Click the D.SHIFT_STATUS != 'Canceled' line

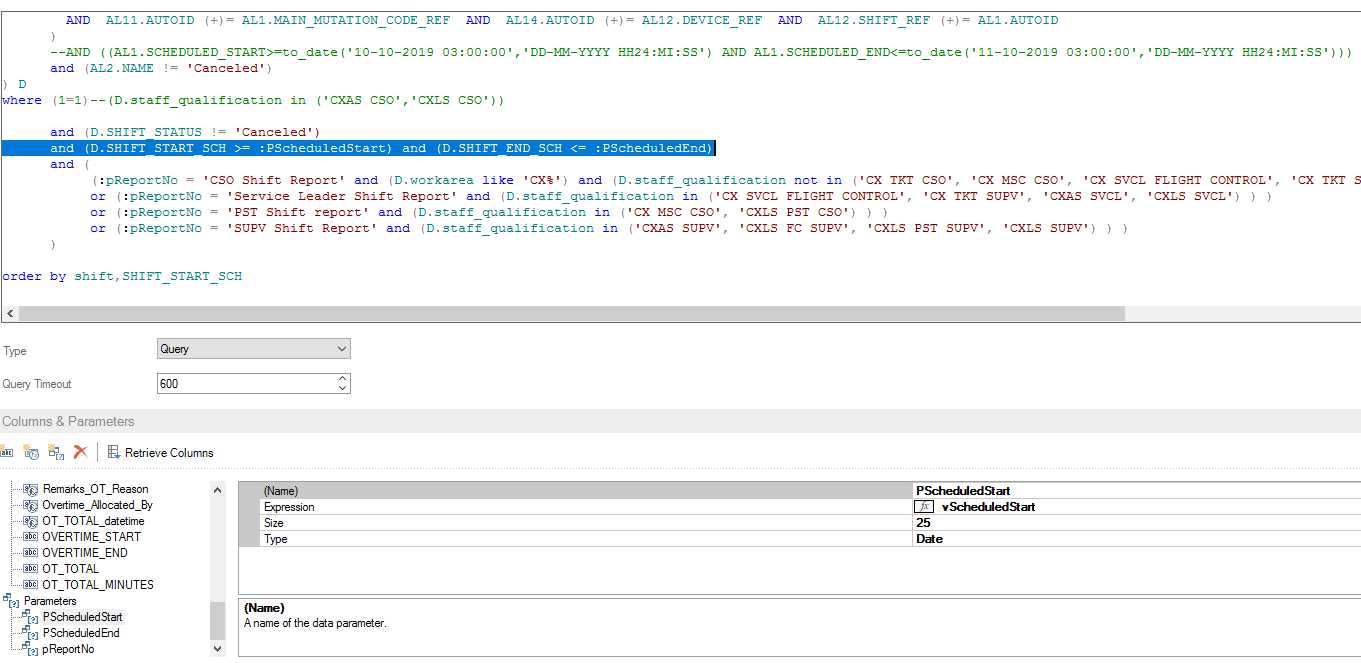point(185,132)
